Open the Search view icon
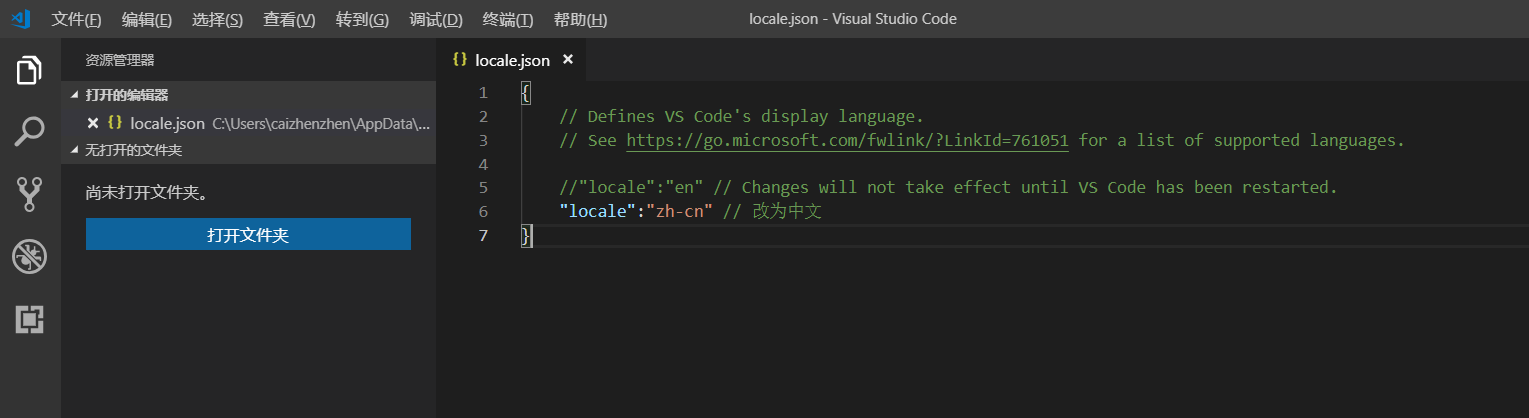 29,132
